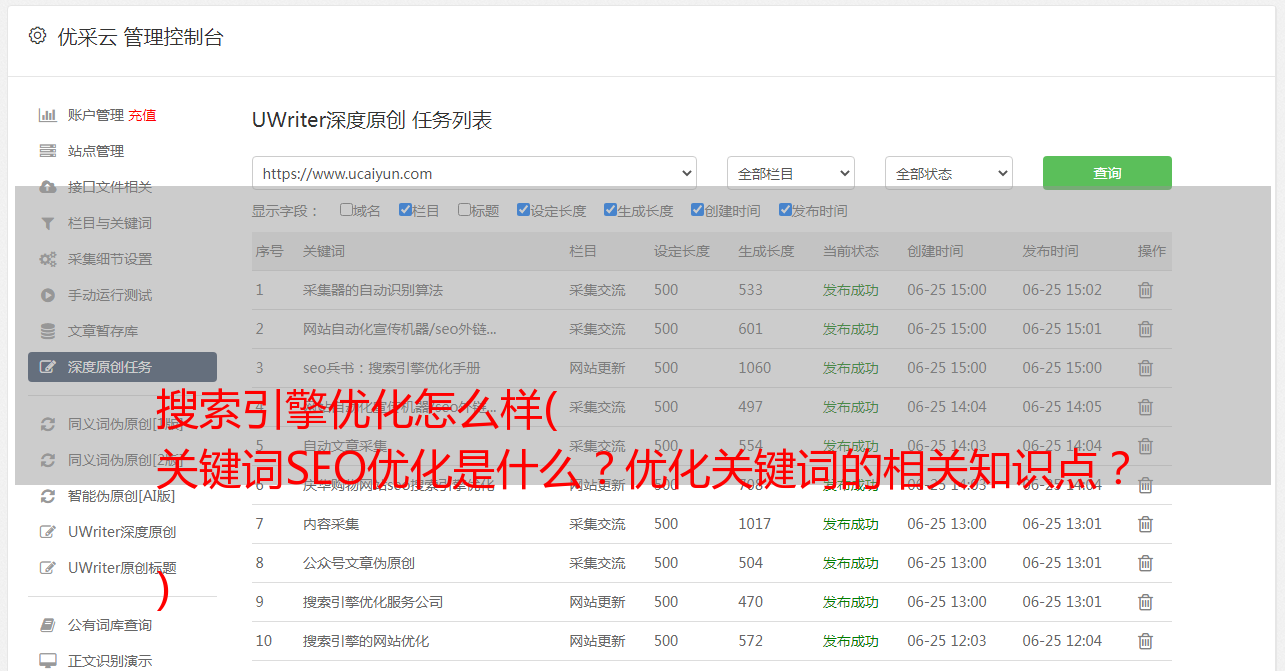Select UWriter深度原创 in the sidebar

click(122, 532)
